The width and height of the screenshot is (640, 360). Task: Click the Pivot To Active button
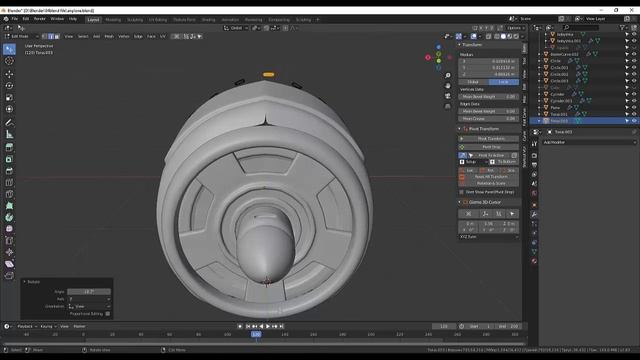click(489, 155)
